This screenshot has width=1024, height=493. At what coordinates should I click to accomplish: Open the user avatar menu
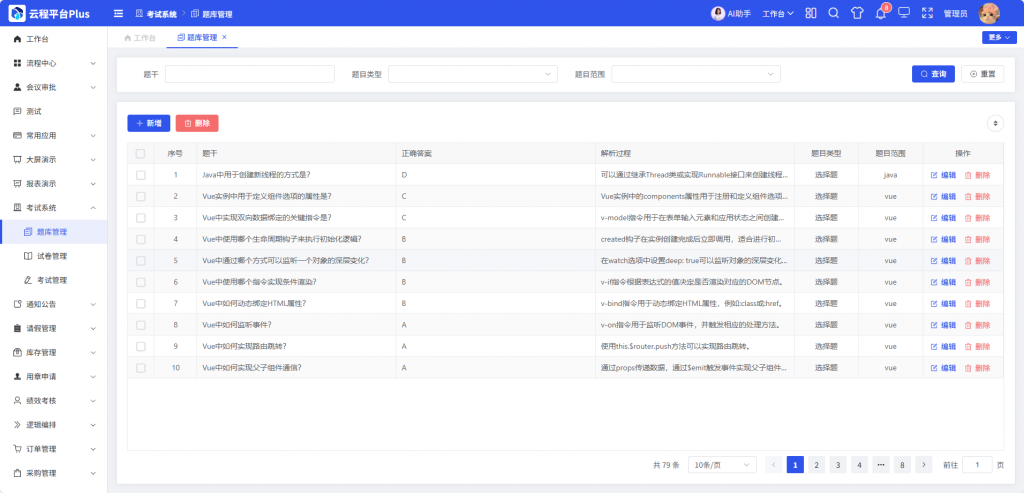point(989,13)
